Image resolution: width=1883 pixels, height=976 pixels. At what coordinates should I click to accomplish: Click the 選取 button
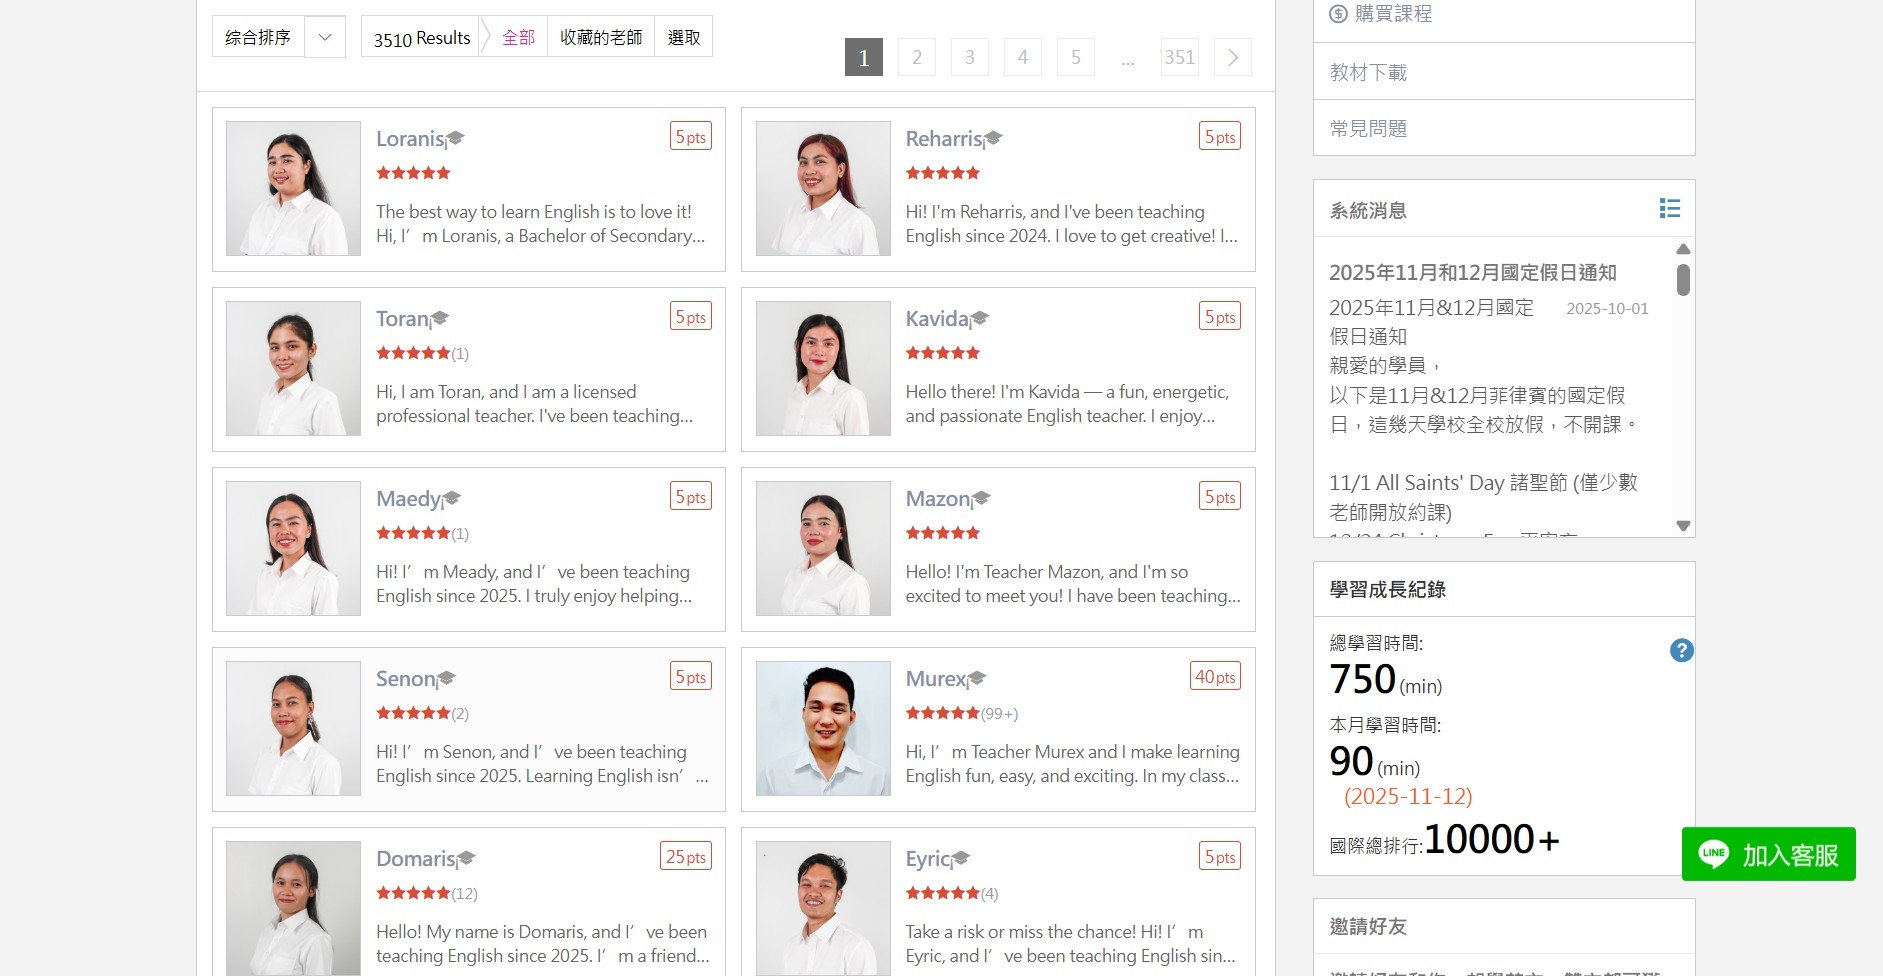click(x=683, y=37)
